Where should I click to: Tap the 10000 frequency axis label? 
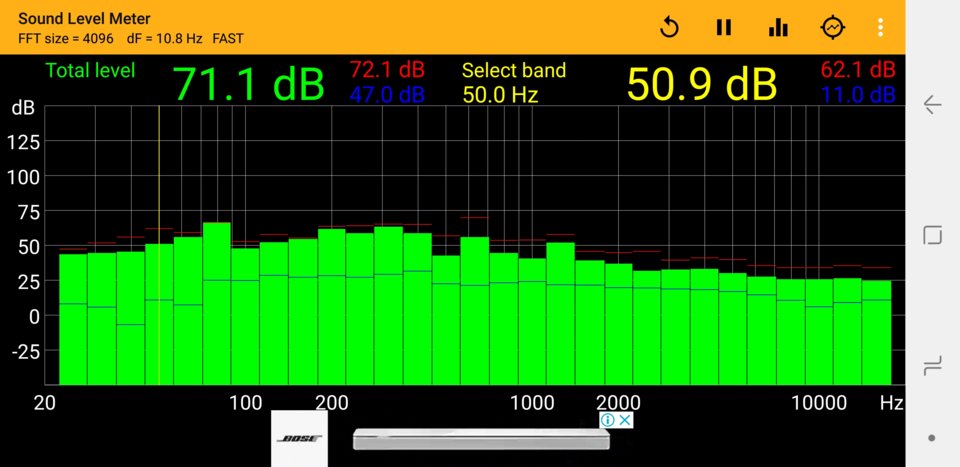tap(819, 403)
